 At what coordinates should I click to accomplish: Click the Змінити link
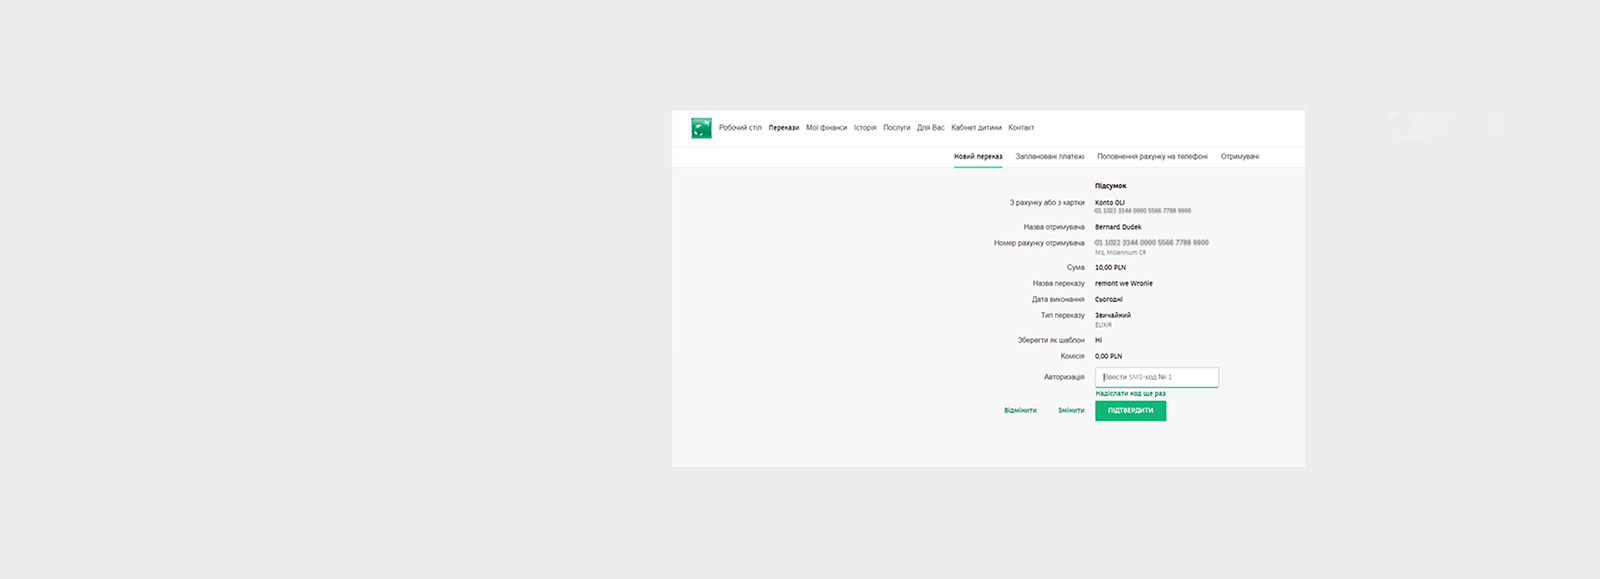[x=1071, y=411]
